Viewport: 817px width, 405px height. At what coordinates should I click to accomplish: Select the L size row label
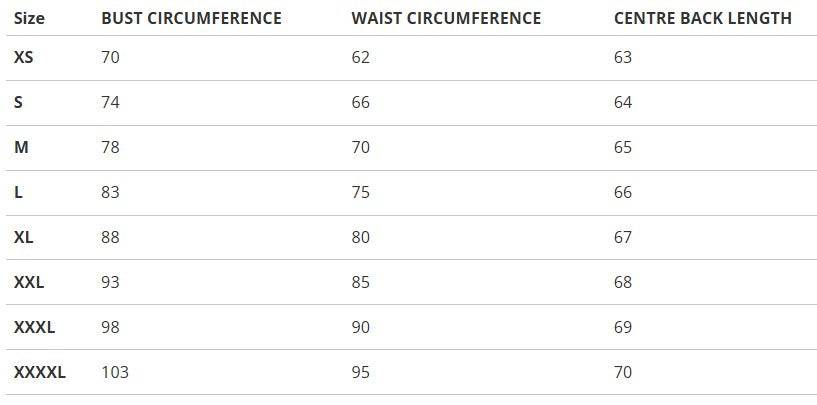19,192
